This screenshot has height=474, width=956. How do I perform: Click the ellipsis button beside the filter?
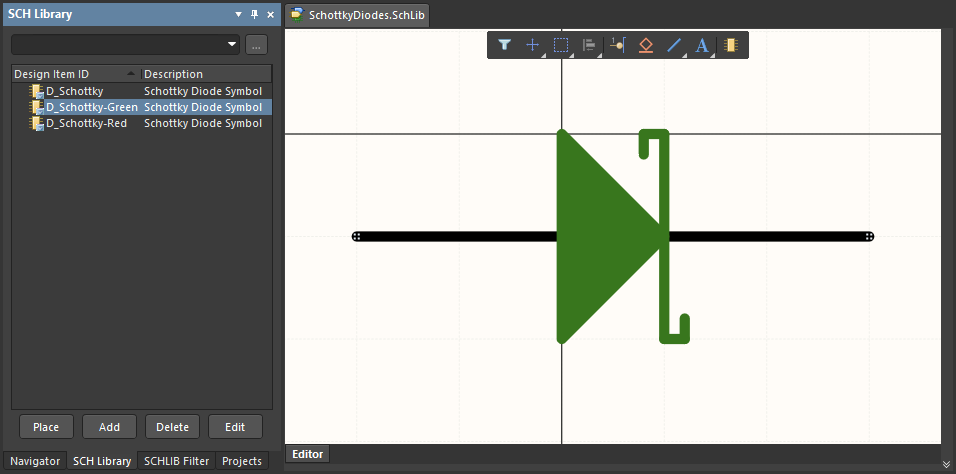257,45
